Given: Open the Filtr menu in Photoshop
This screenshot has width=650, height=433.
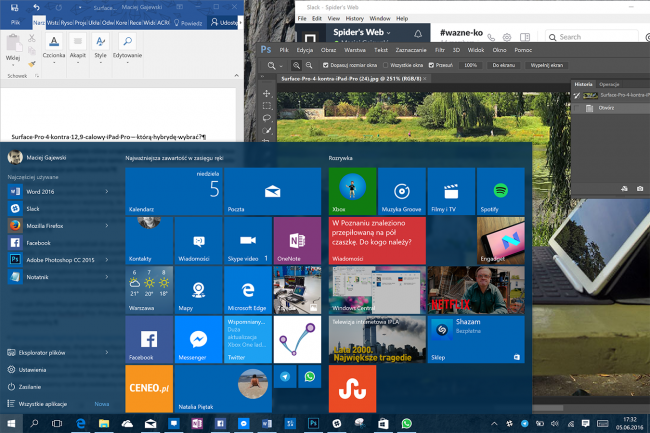Looking at the screenshot, I should tap(440, 50).
